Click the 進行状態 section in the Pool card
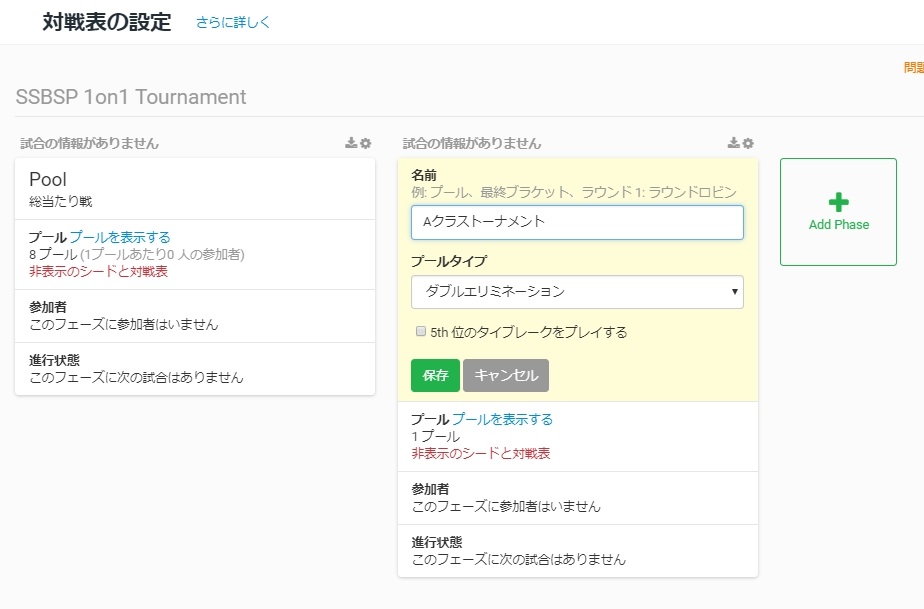Screen dimensions: 924x609 coord(195,369)
